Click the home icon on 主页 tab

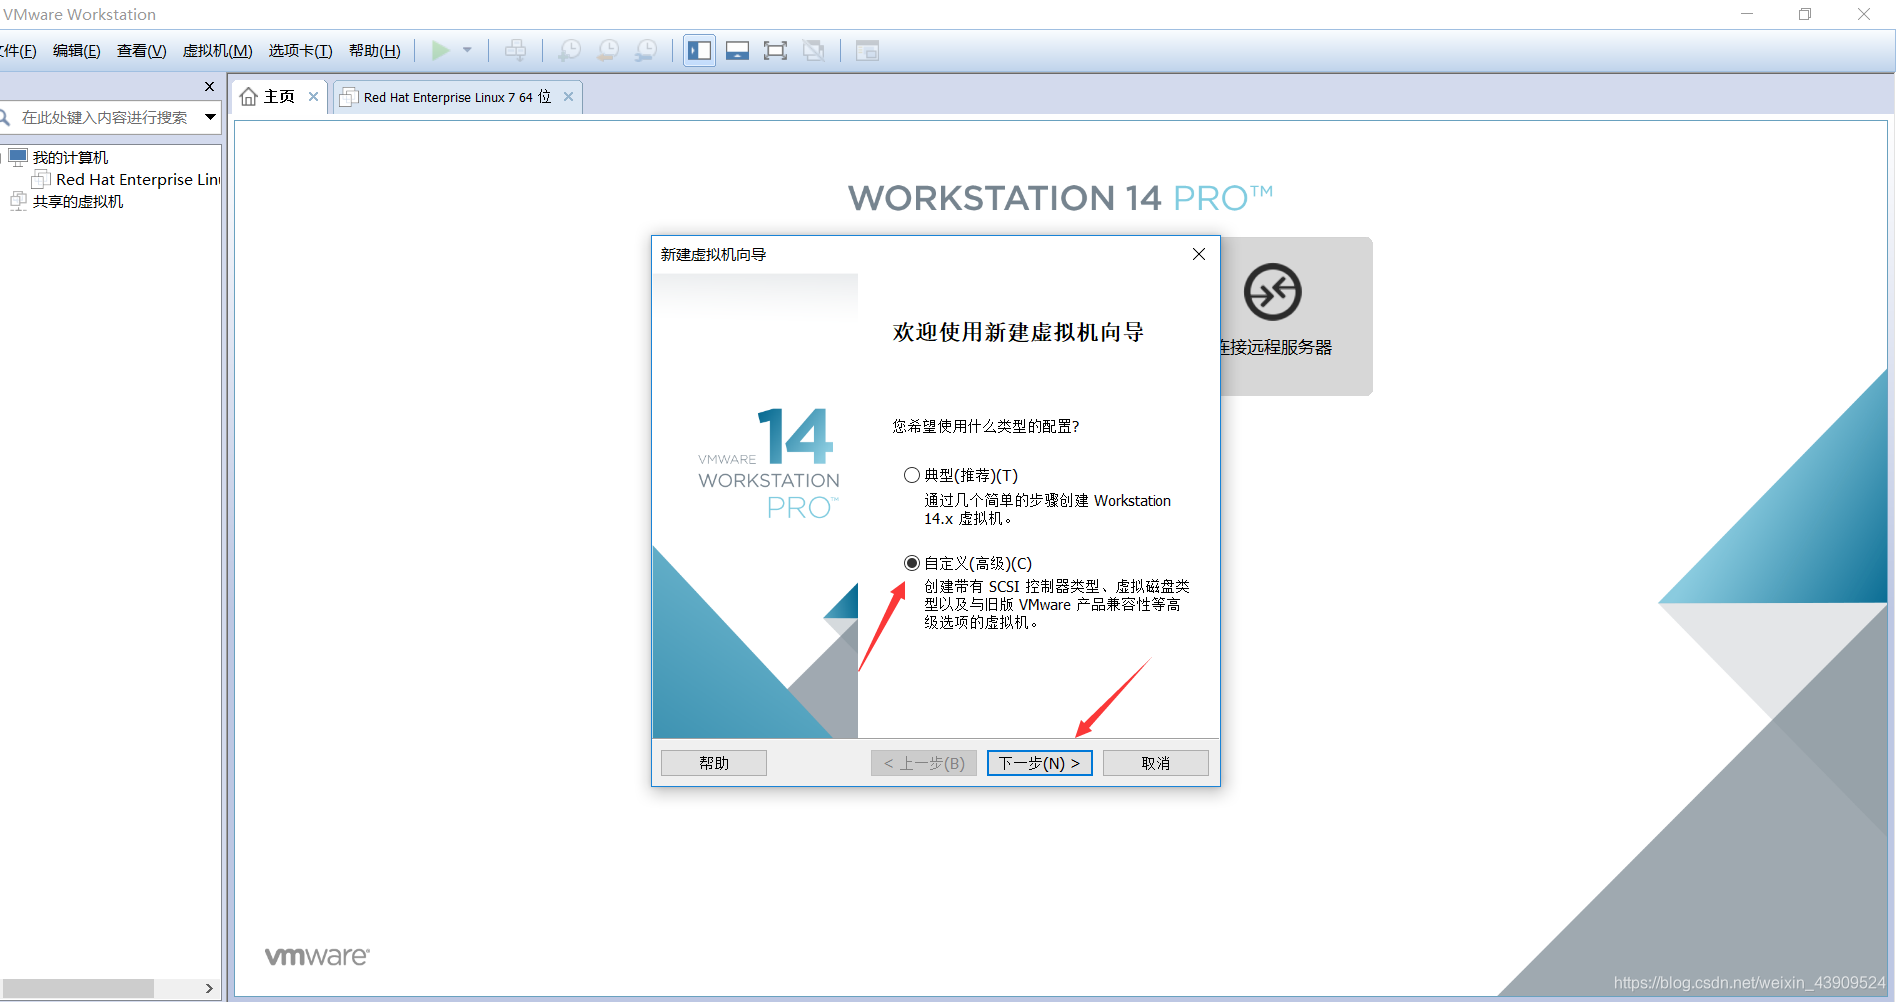[249, 97]
